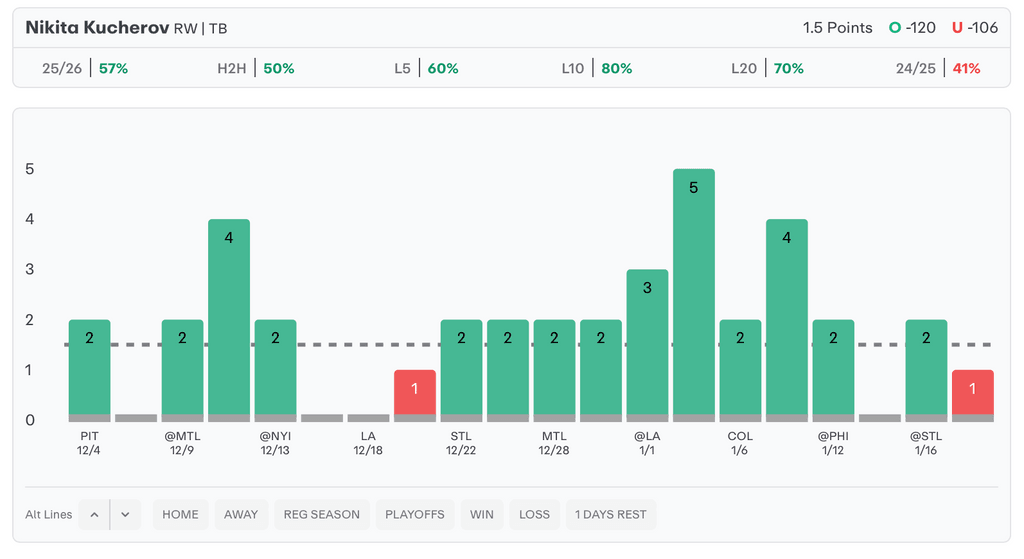Enable the PLAYOFFS filter
The height and width of the screenshot is (559, 1024).
pyautogui.click(x=415, y=514)
